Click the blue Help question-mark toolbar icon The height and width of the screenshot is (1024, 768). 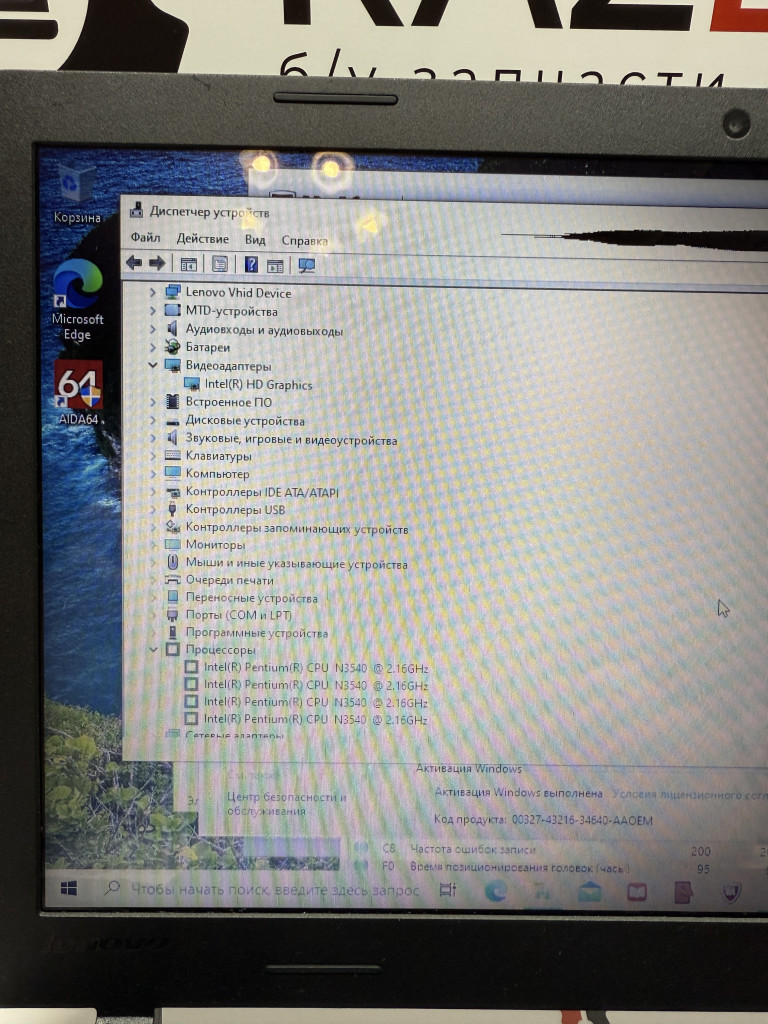click(x=251, y=264)
